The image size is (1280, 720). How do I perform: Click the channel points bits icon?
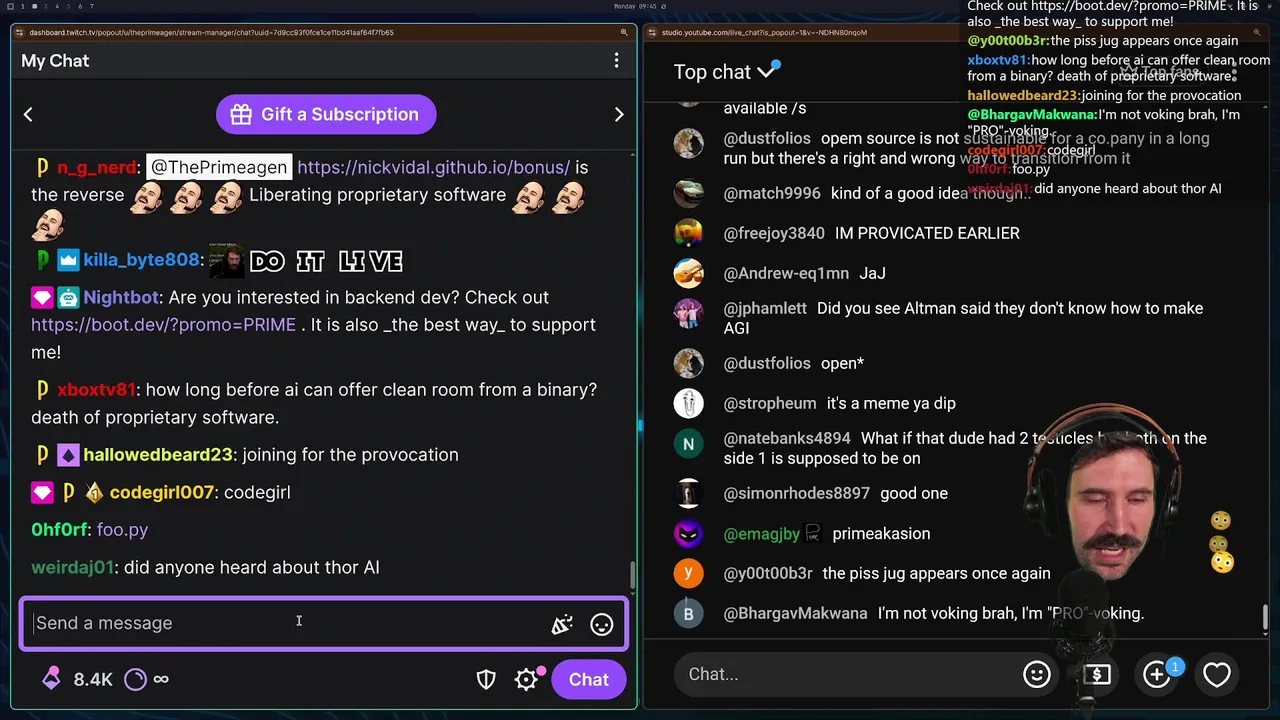coord(51,679)
